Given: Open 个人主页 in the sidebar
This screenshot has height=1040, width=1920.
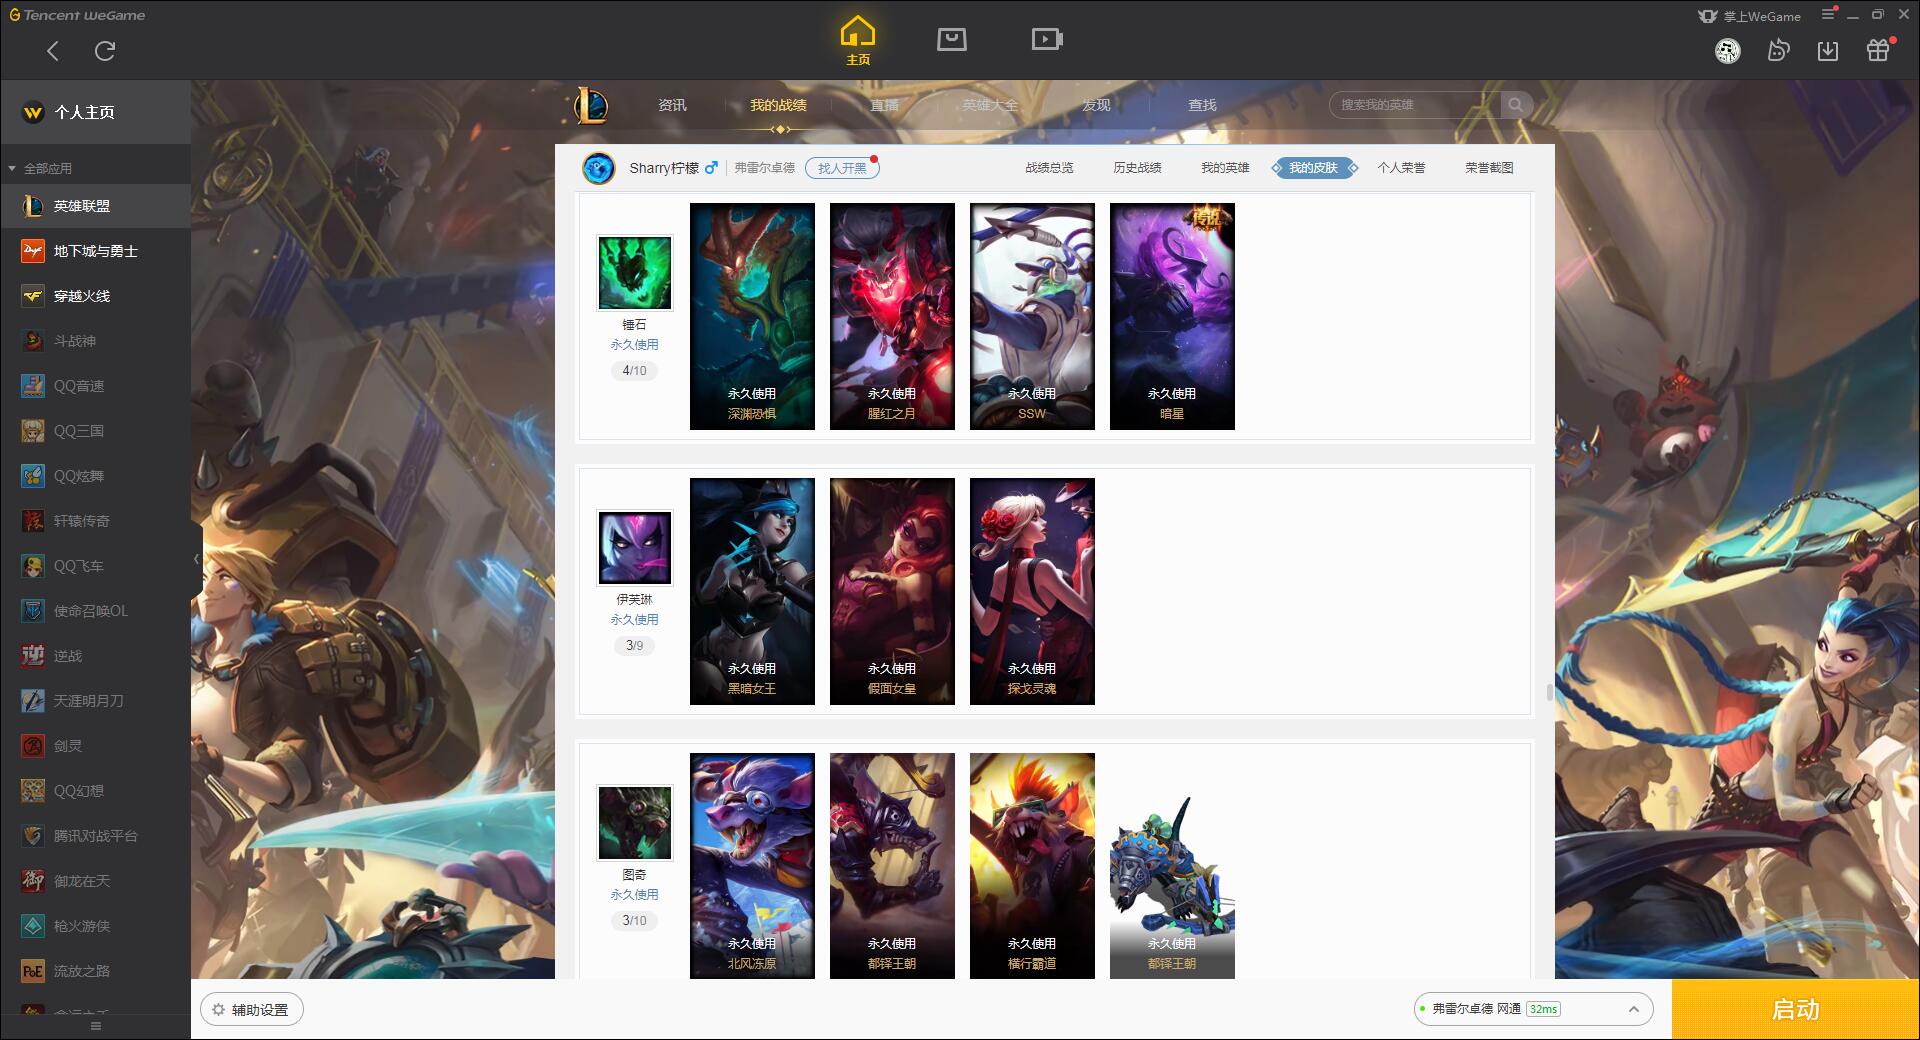Looking at the screenshot, I should 95,112.
